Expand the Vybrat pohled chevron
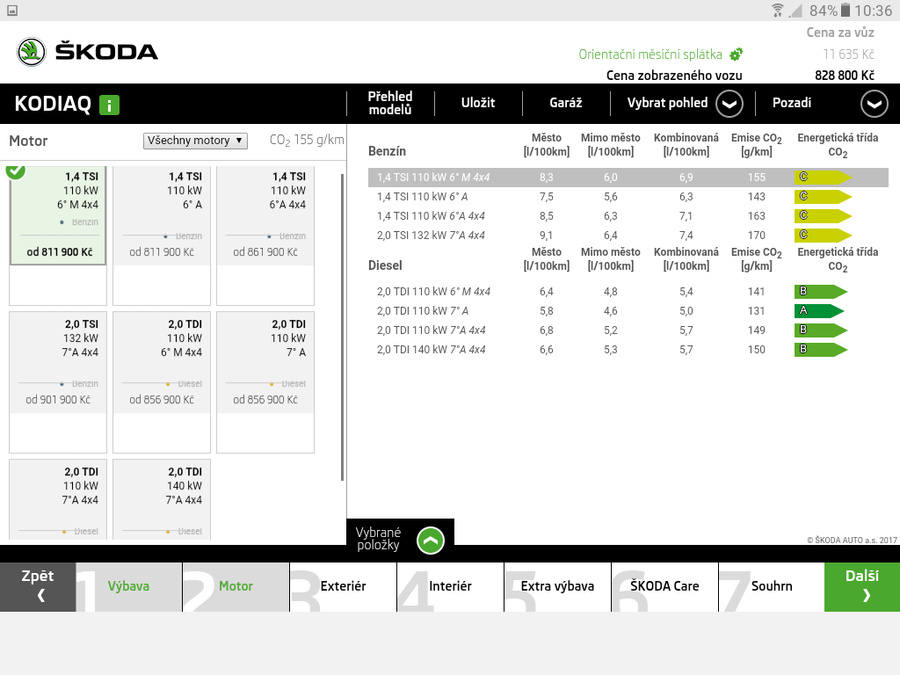Viewport: 900px width, 675px height. (730, 104)
